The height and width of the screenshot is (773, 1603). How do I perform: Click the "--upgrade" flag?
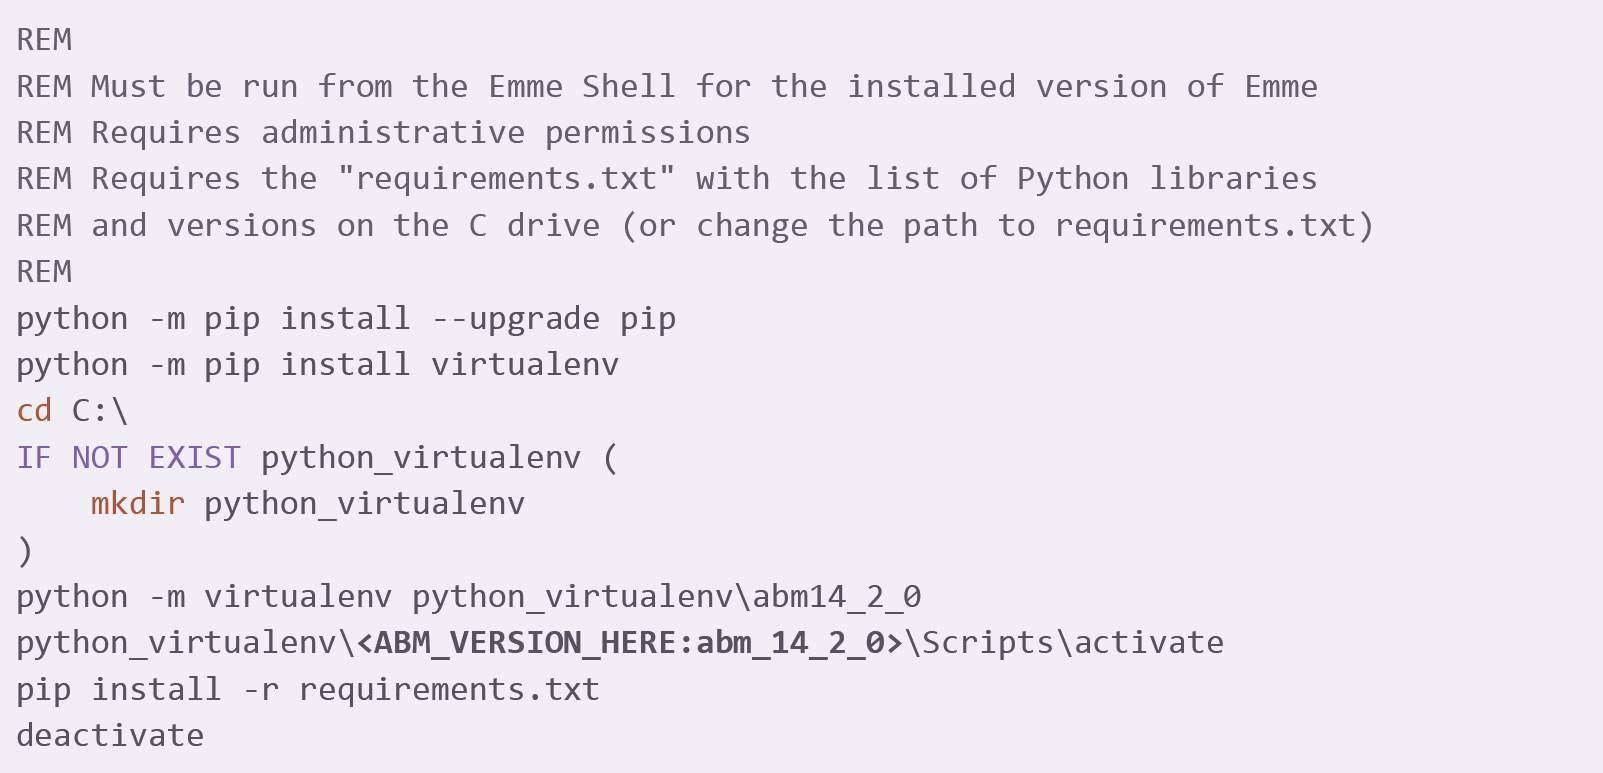pos(516,319)
